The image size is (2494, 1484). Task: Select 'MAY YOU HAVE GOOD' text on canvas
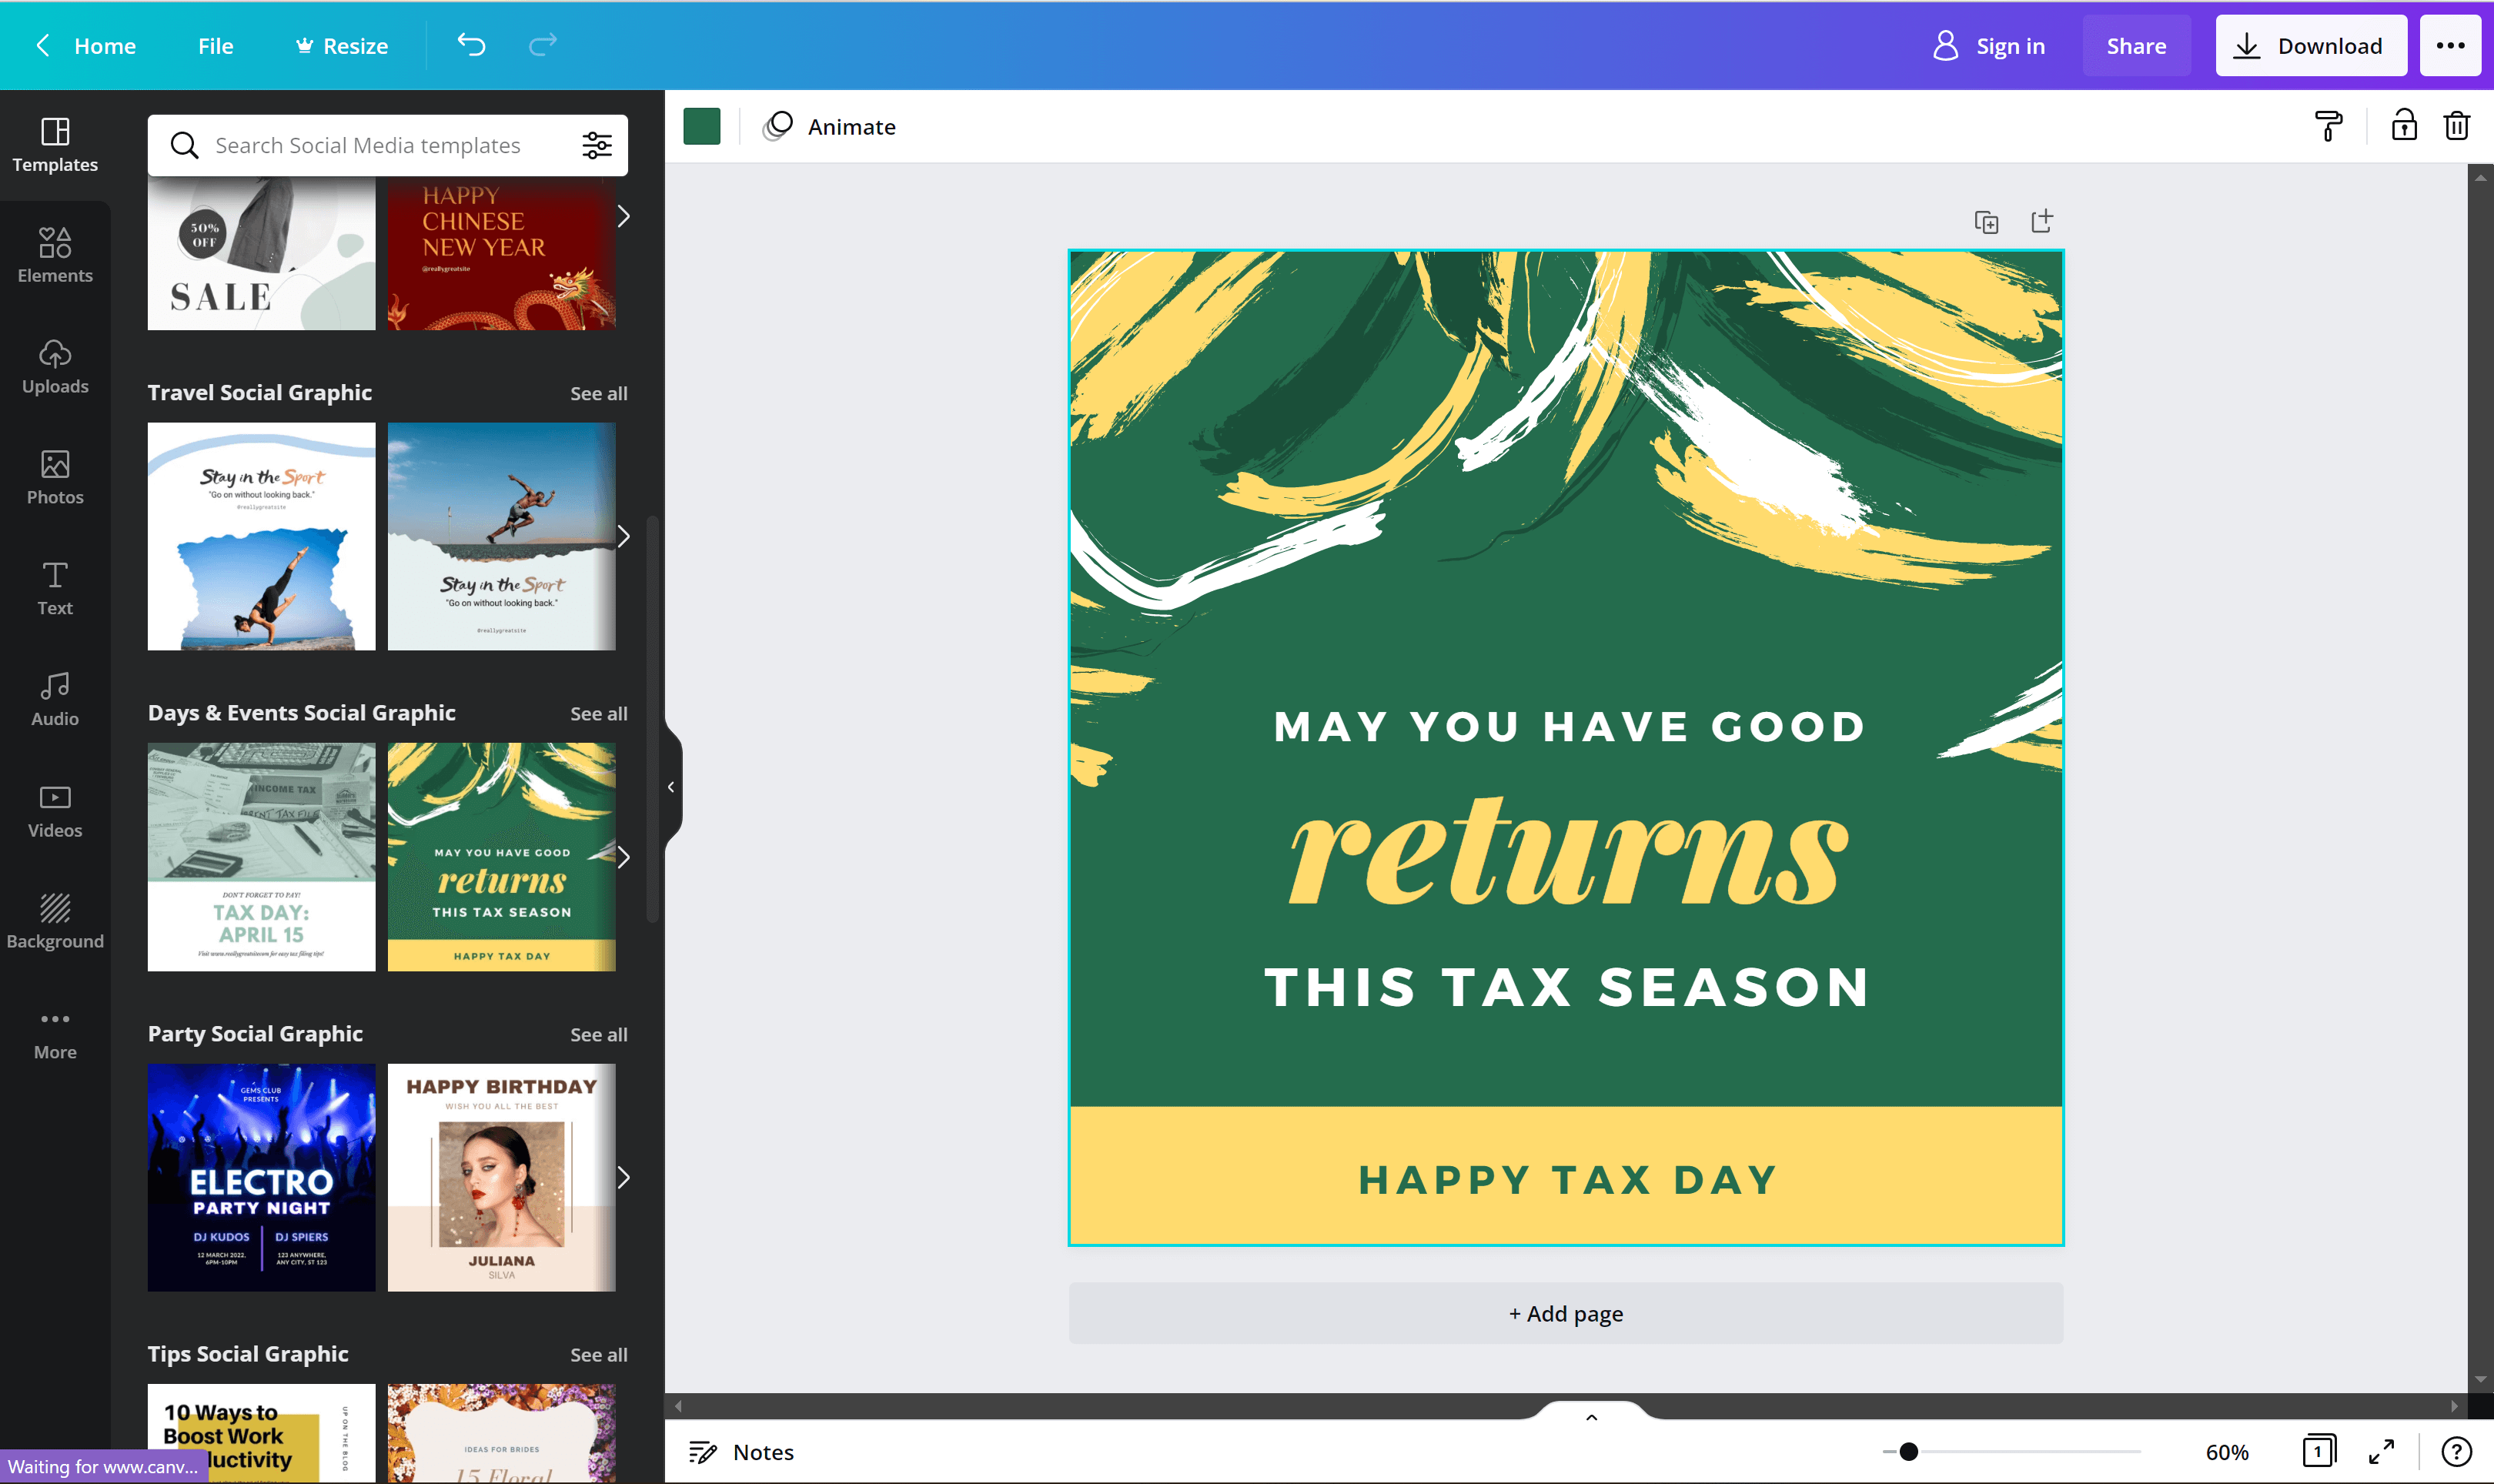(1569, 727)
